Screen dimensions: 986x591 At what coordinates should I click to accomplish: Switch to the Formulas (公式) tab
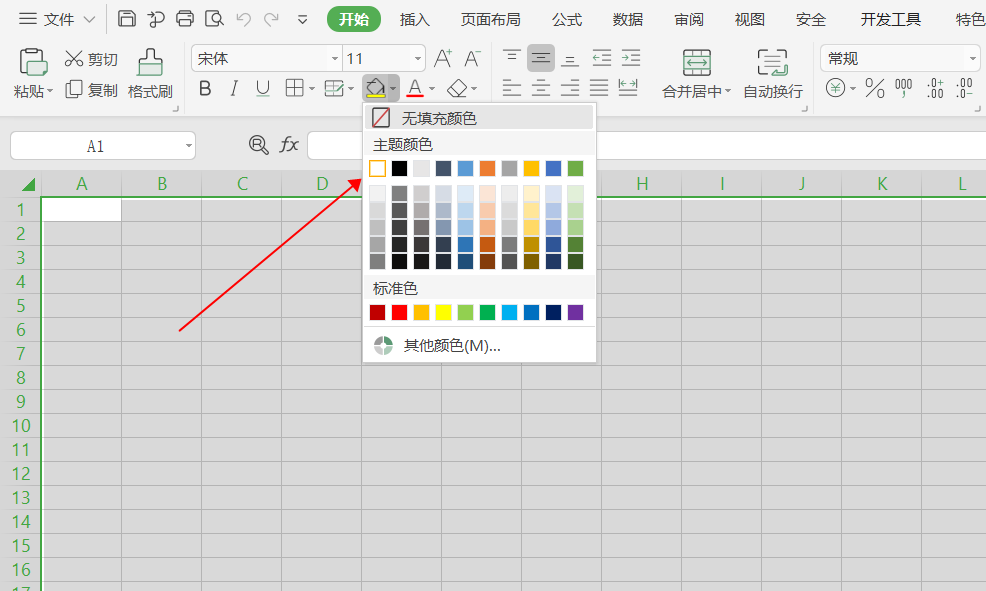[567, 19]
